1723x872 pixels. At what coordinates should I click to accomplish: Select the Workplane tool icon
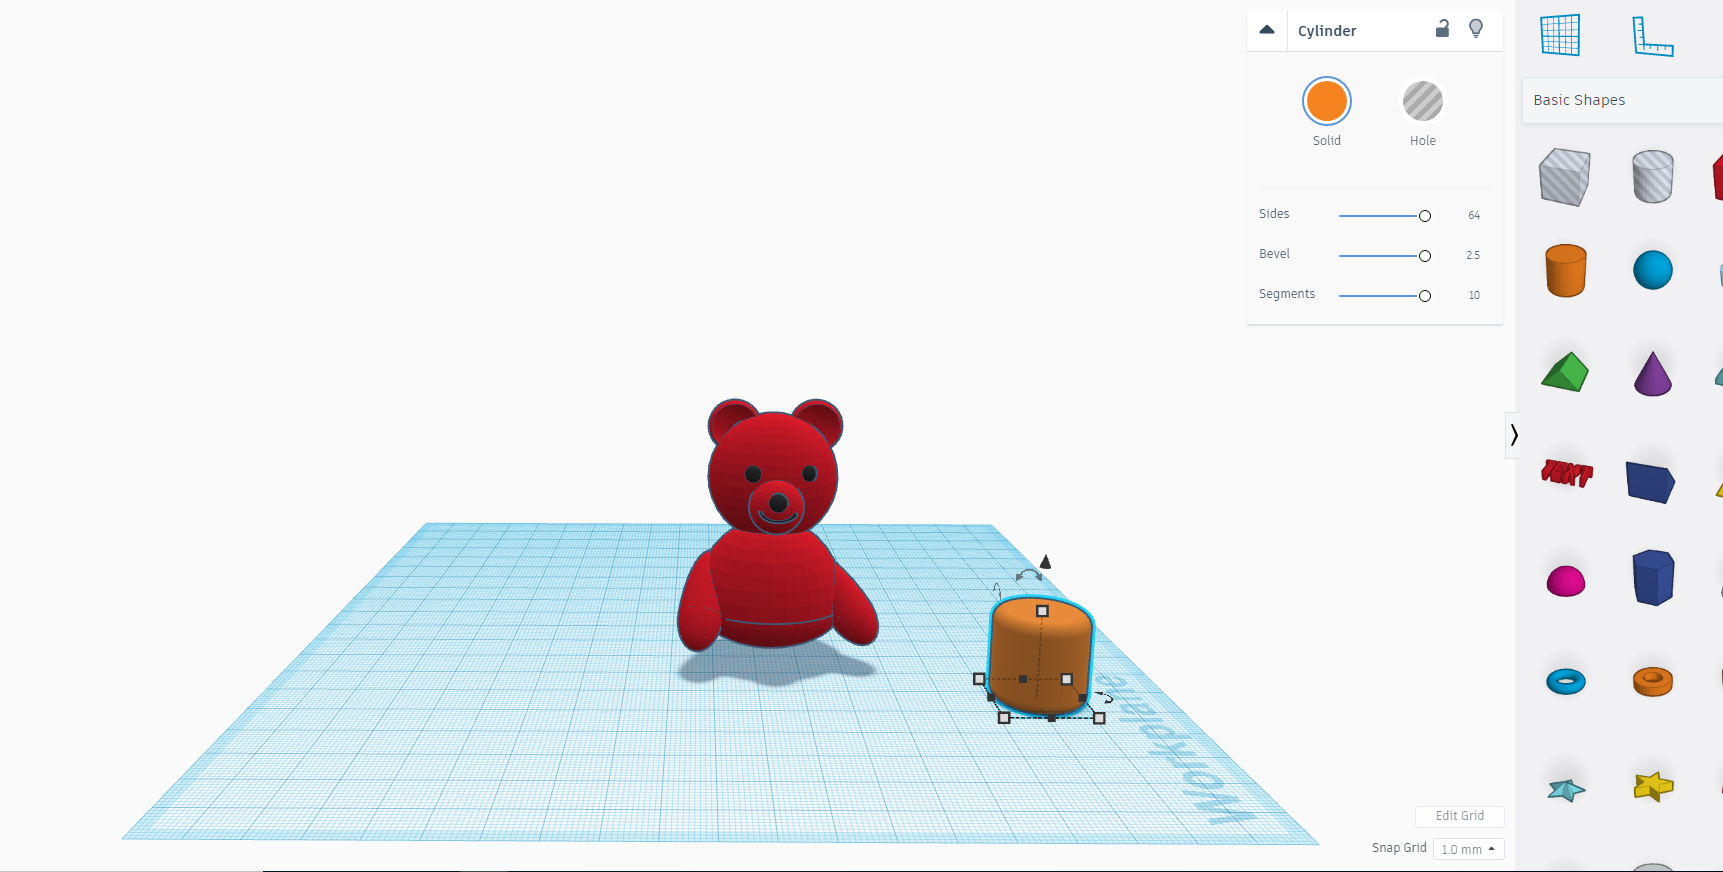pyautogui.click(x=1560, y=35)
